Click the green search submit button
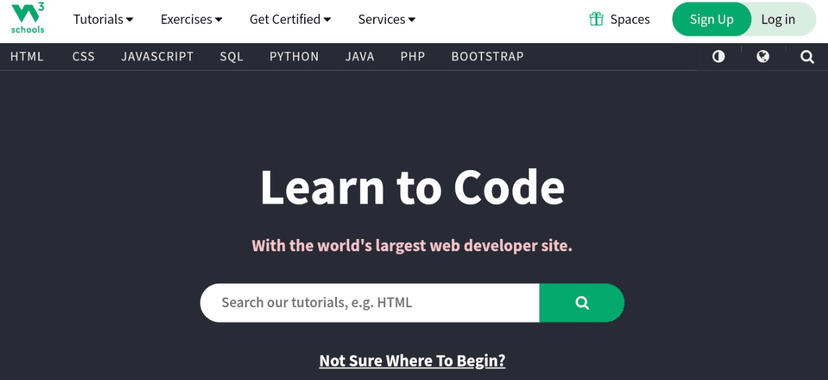The height and width of the screenshot is (380, 828). point(581,302)
